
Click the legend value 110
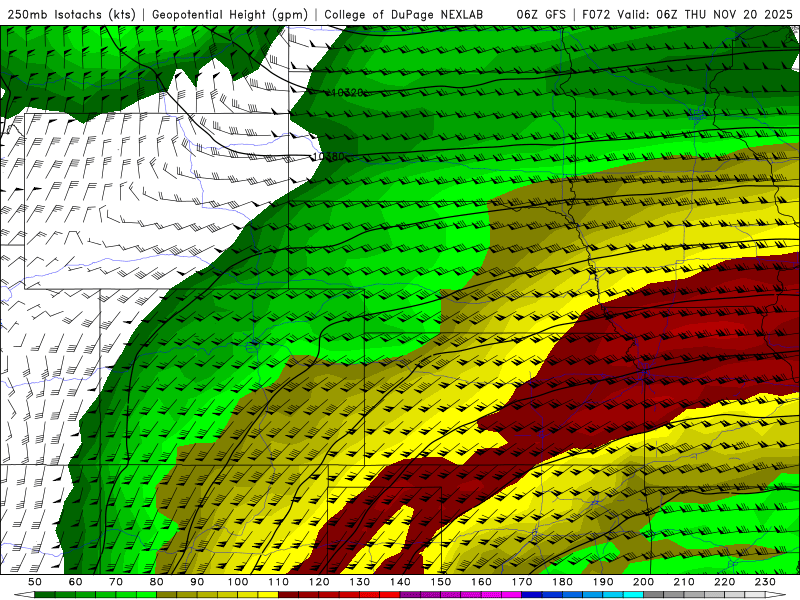pyautogui.click(x=279, y=582)
